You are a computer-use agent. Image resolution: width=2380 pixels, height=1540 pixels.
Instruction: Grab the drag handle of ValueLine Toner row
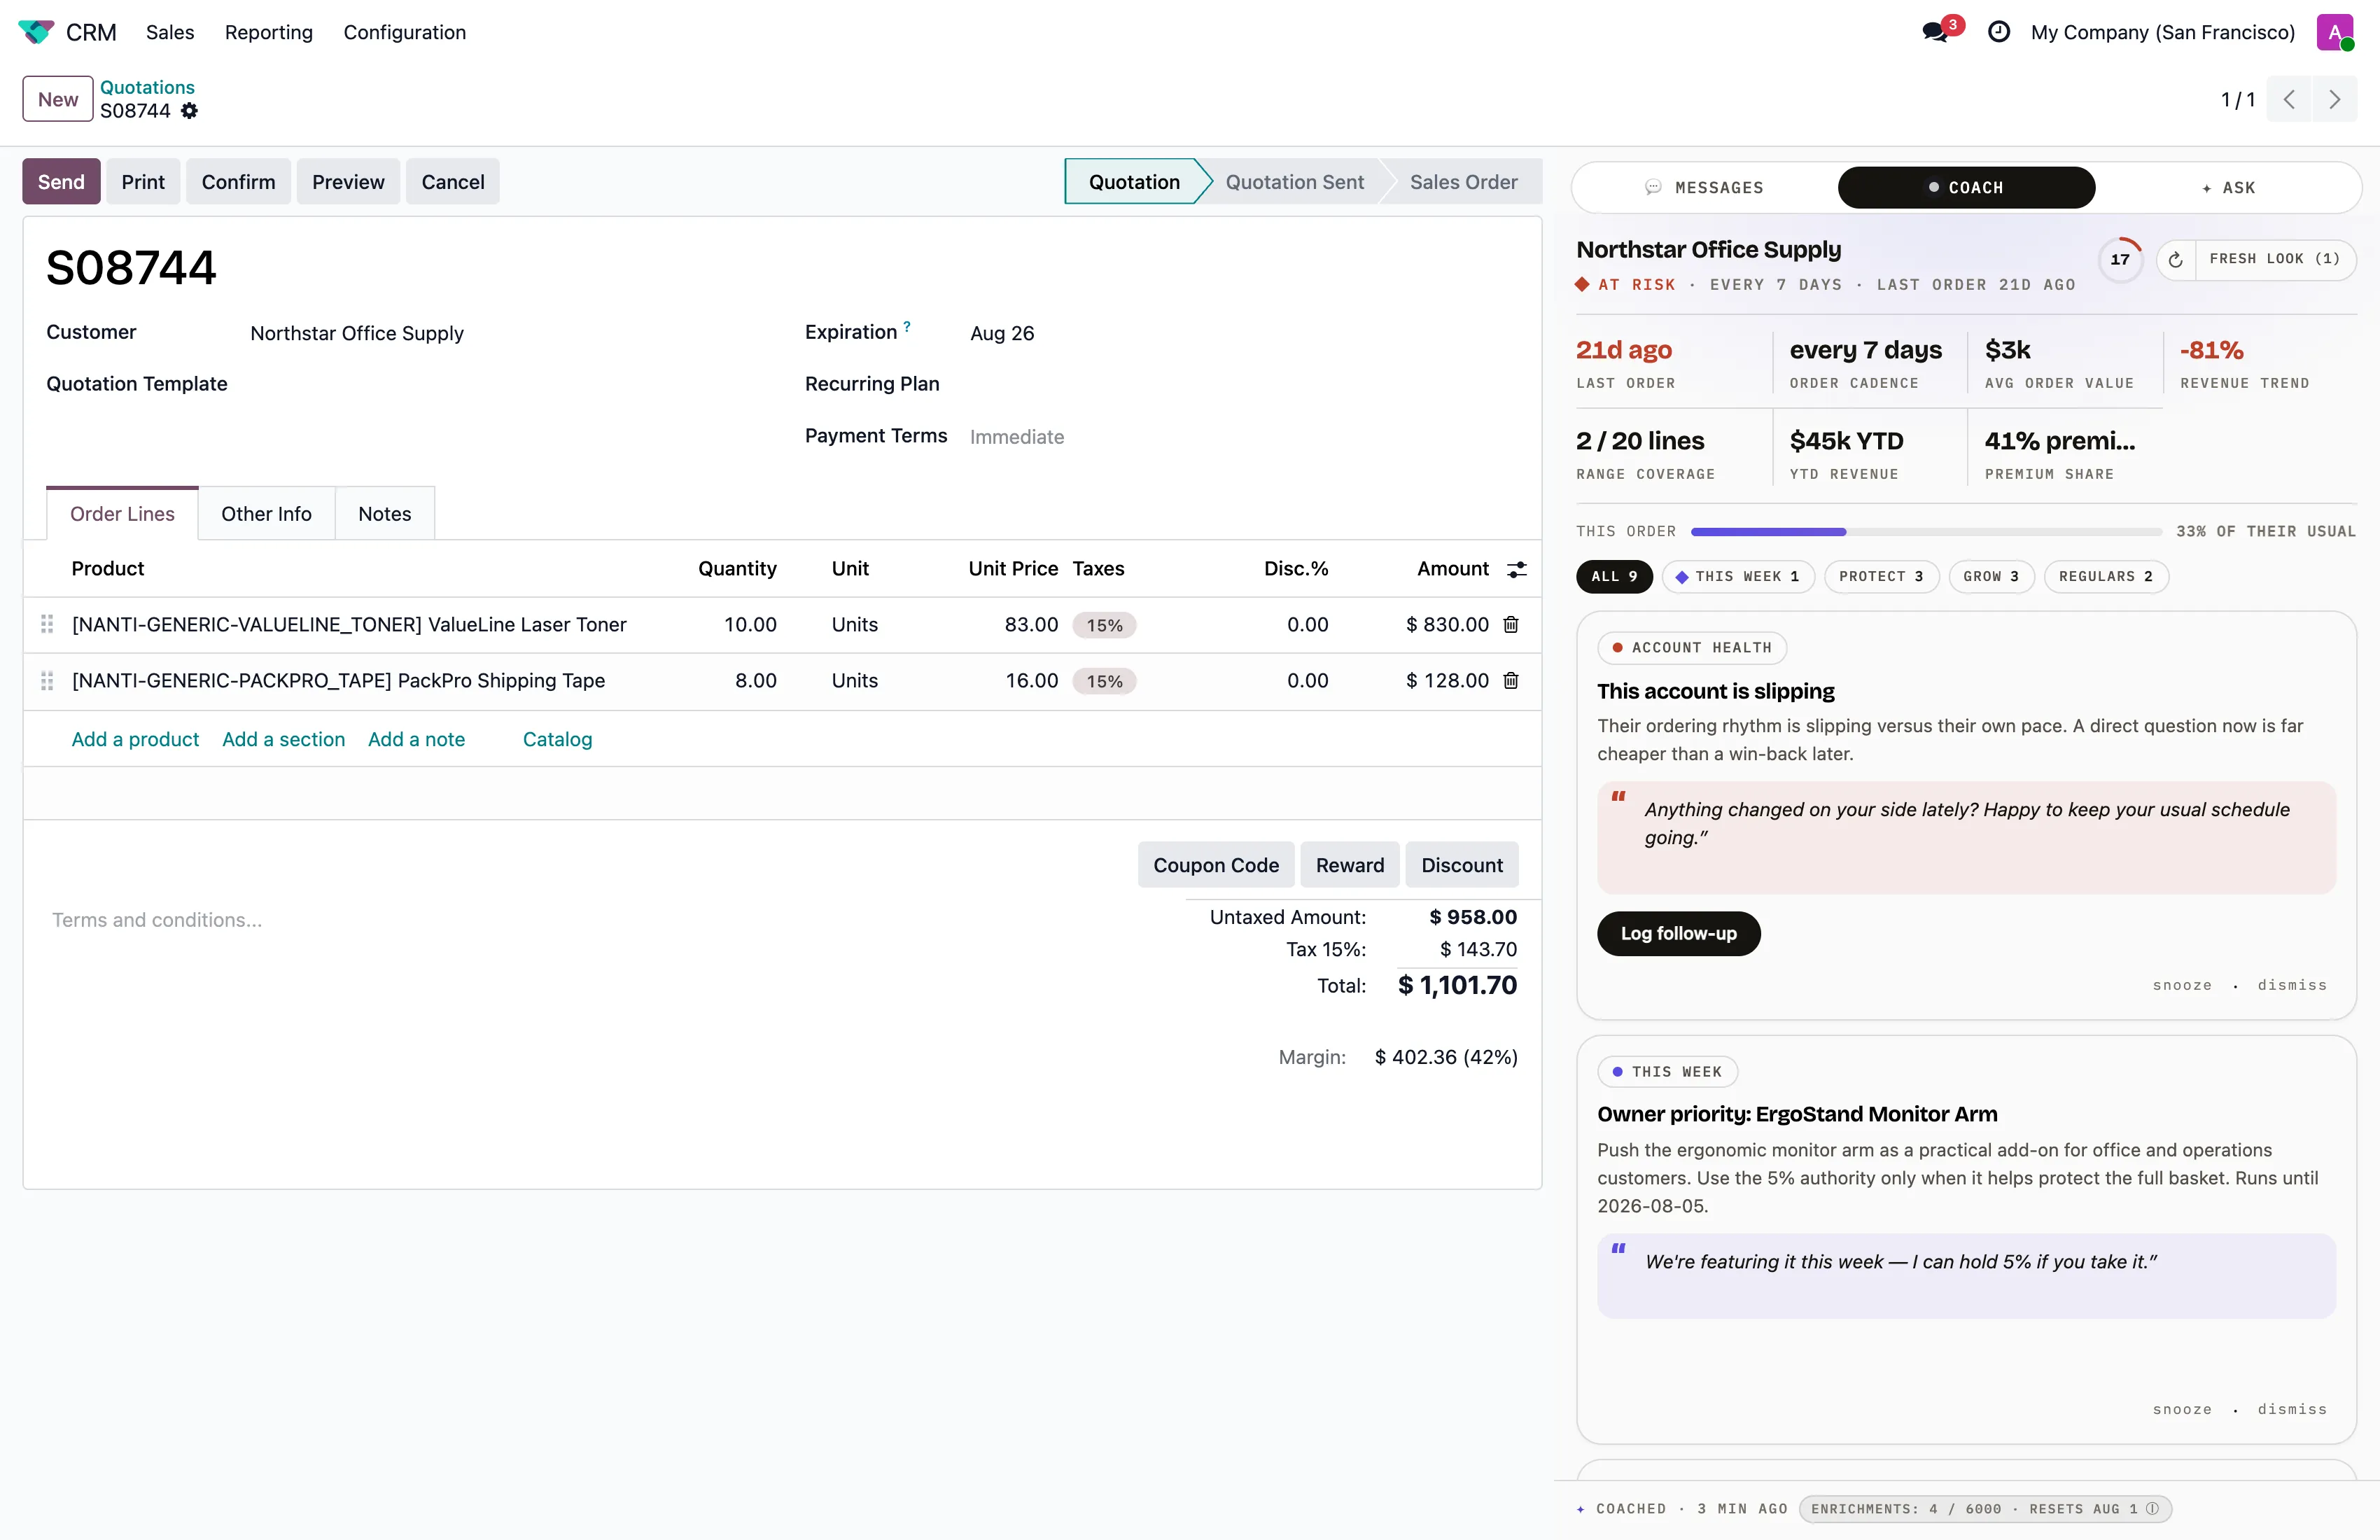tap(46, 624)
